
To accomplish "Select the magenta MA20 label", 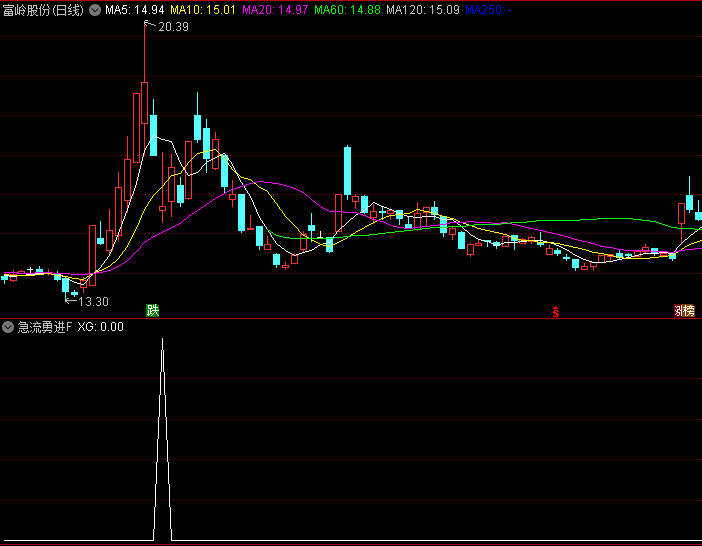I will (275, 10).
